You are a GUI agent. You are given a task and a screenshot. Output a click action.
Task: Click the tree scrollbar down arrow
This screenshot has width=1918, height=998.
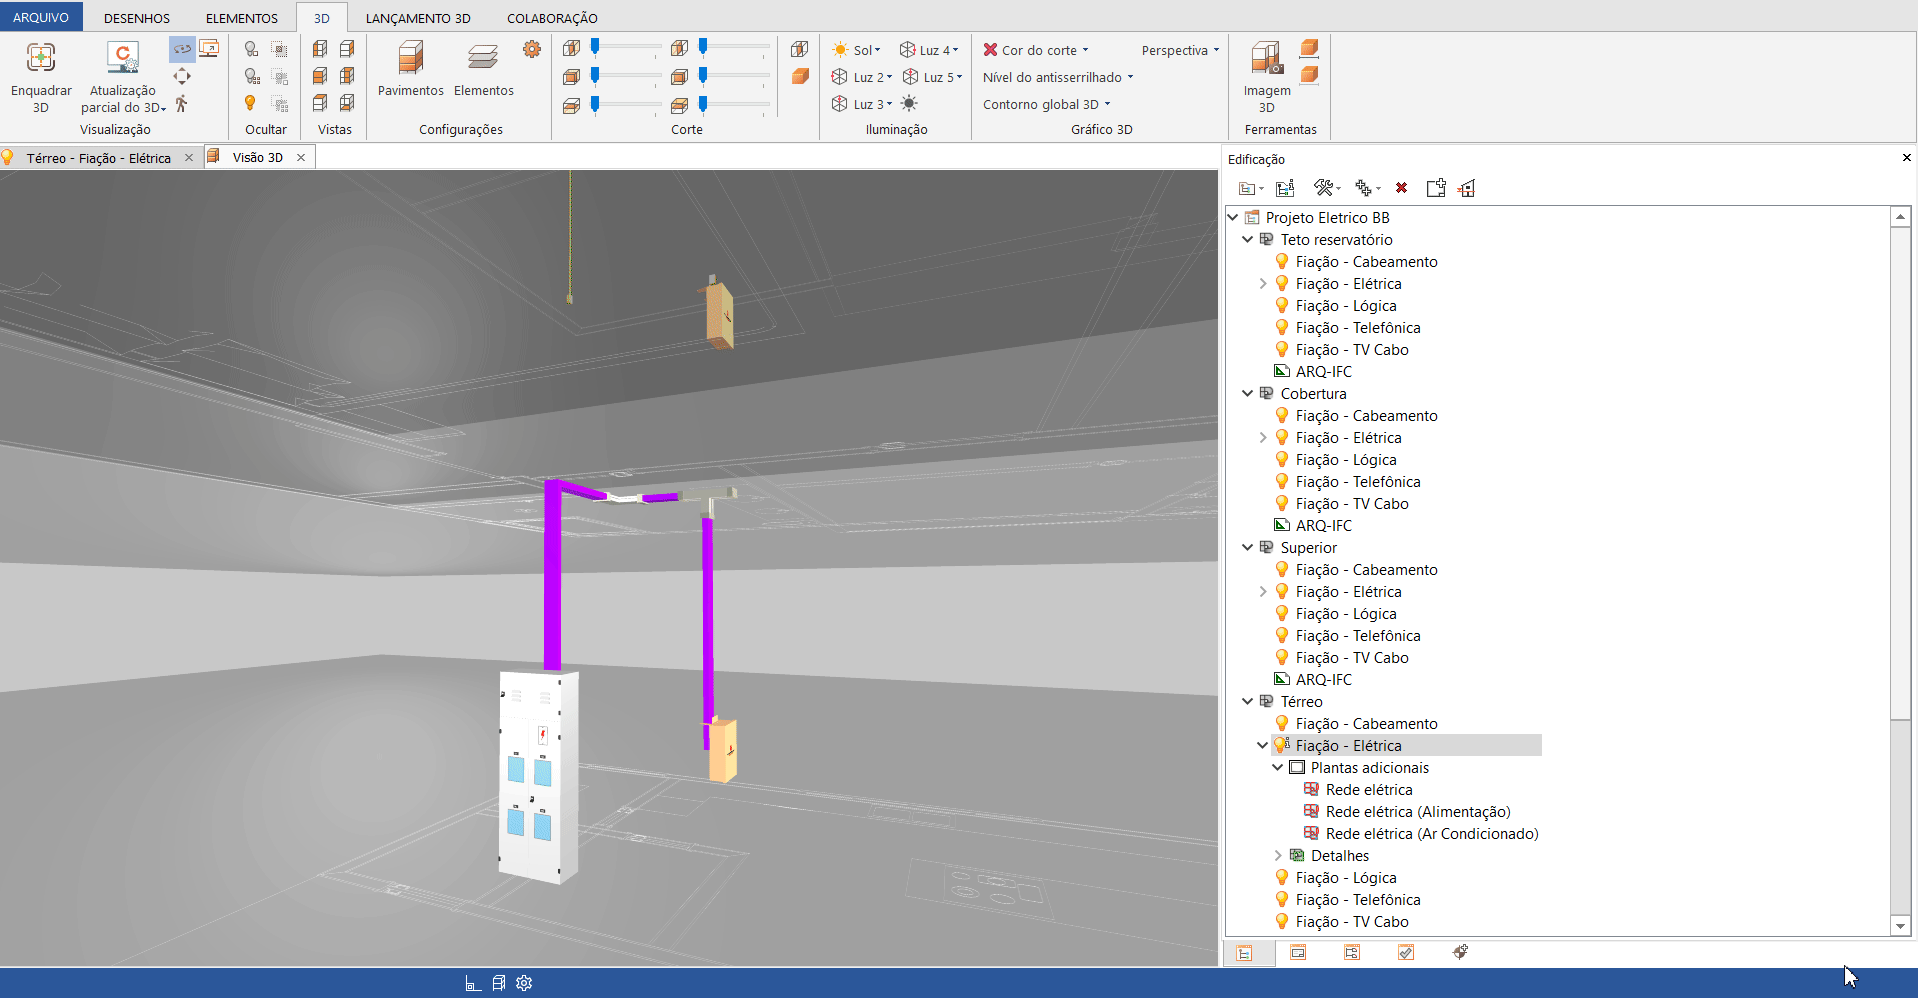tap(1900, 926)
